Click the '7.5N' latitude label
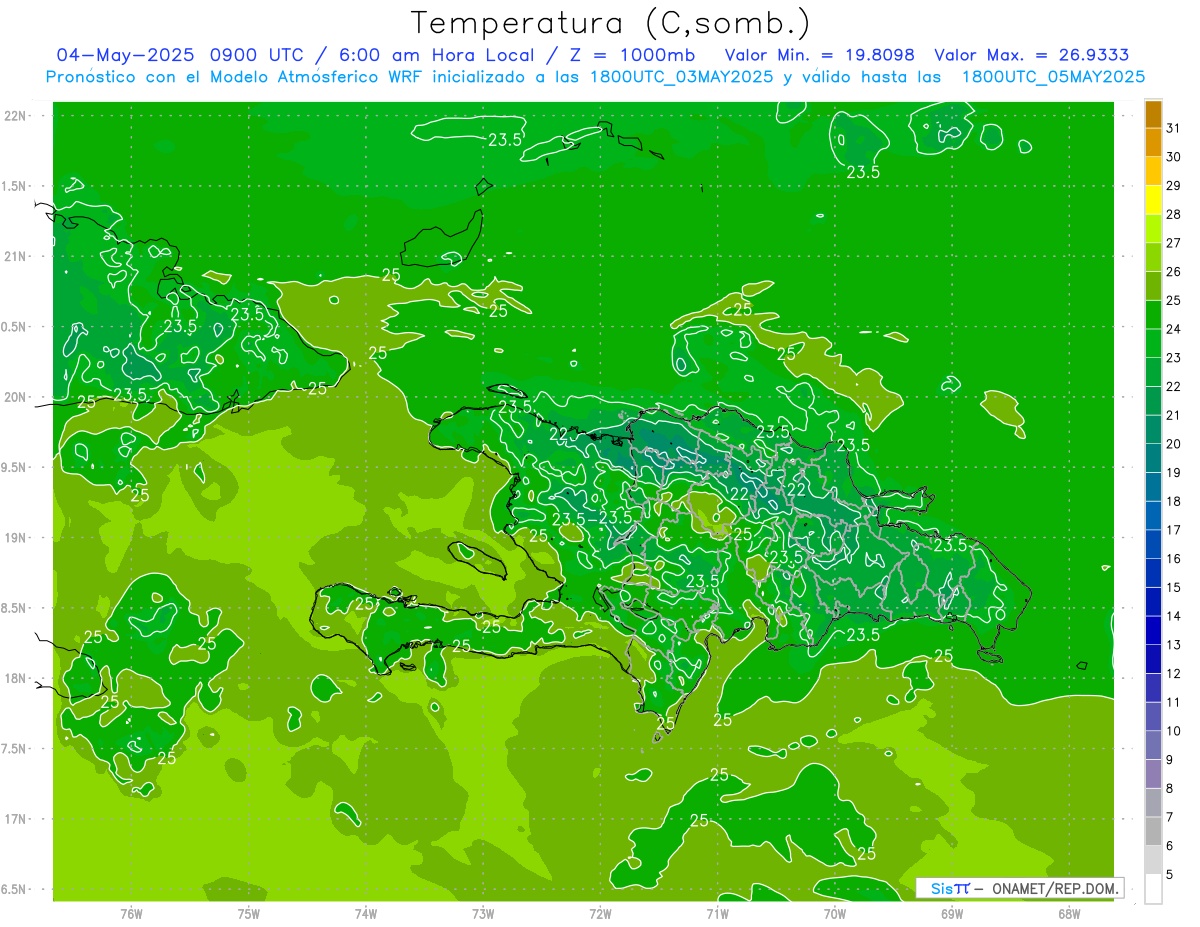1200x927 pixels. [14, 749]
